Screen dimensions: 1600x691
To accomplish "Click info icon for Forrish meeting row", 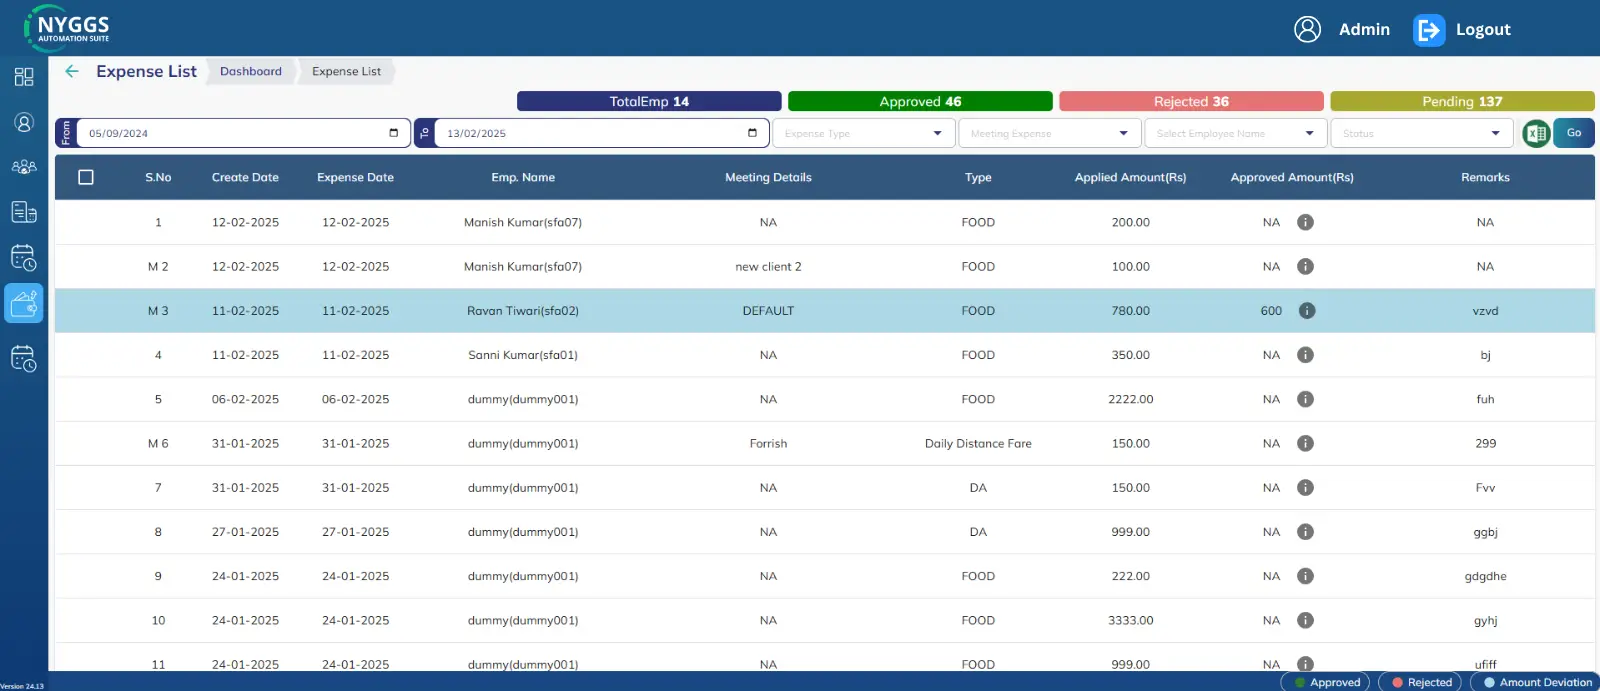I will [1305, 443].
